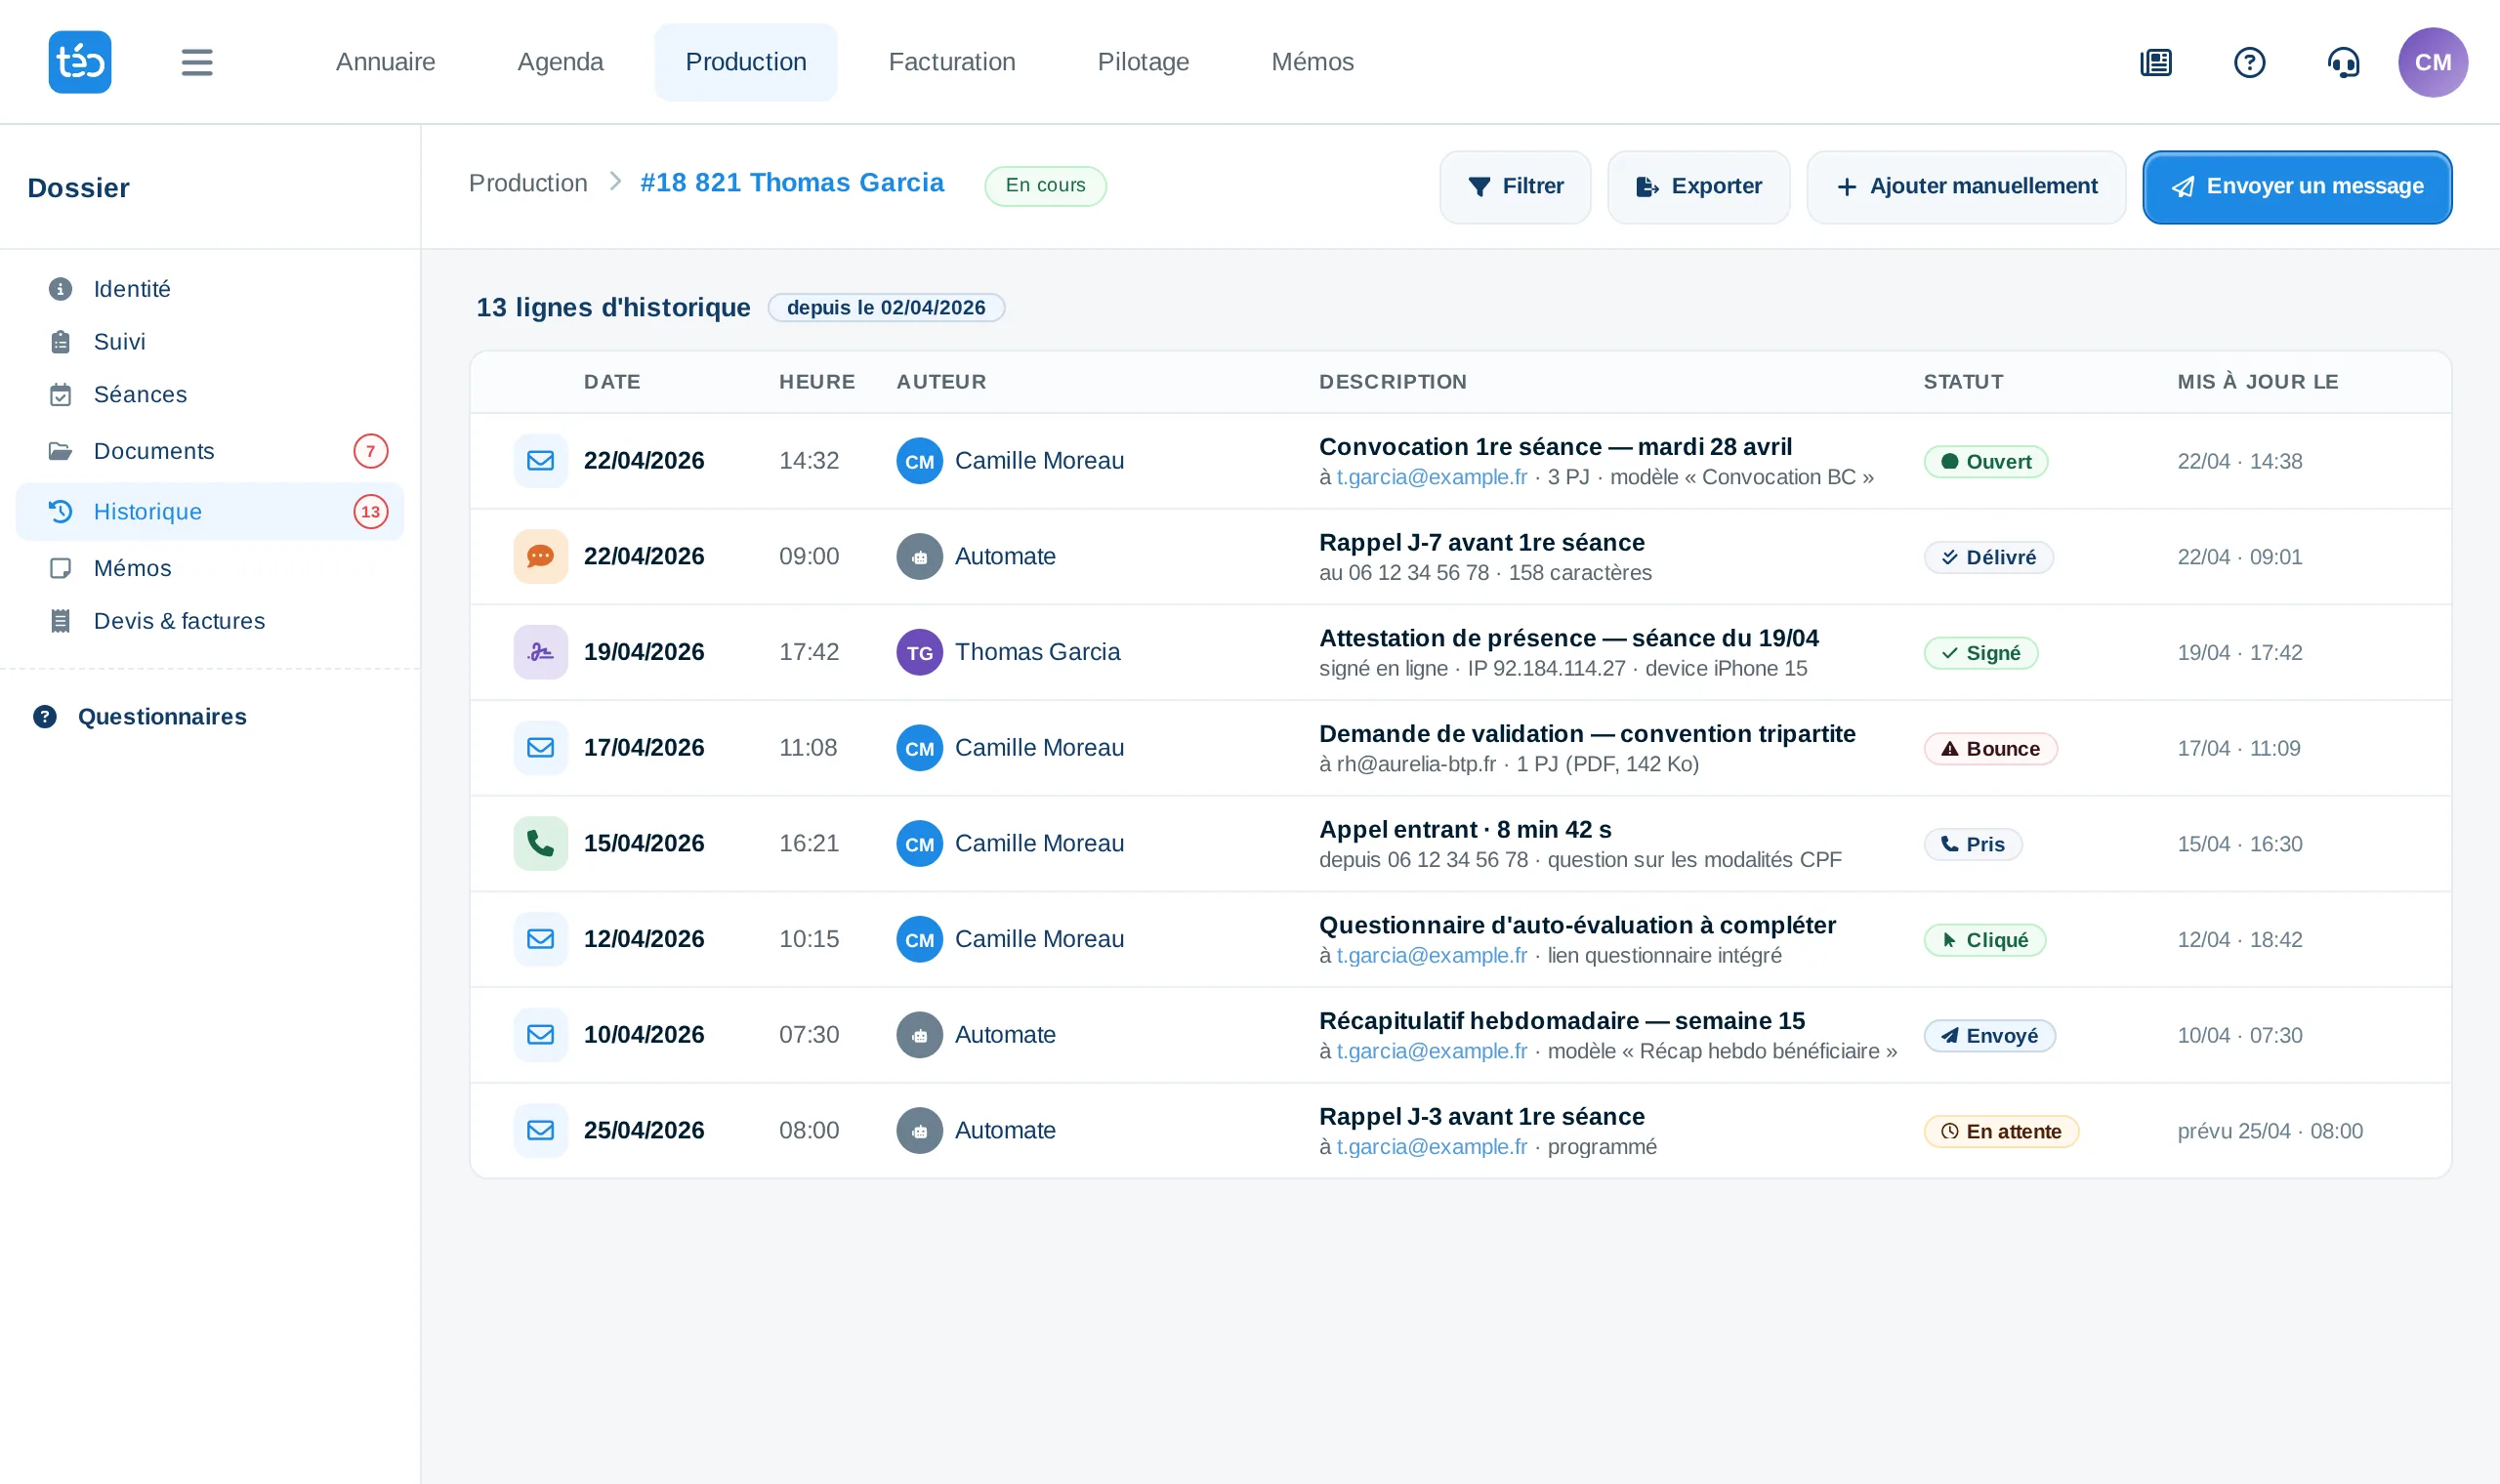This screenshot has height=1484, width=2500.
Task: Open the Agenda tab
Action: point(560,62)
